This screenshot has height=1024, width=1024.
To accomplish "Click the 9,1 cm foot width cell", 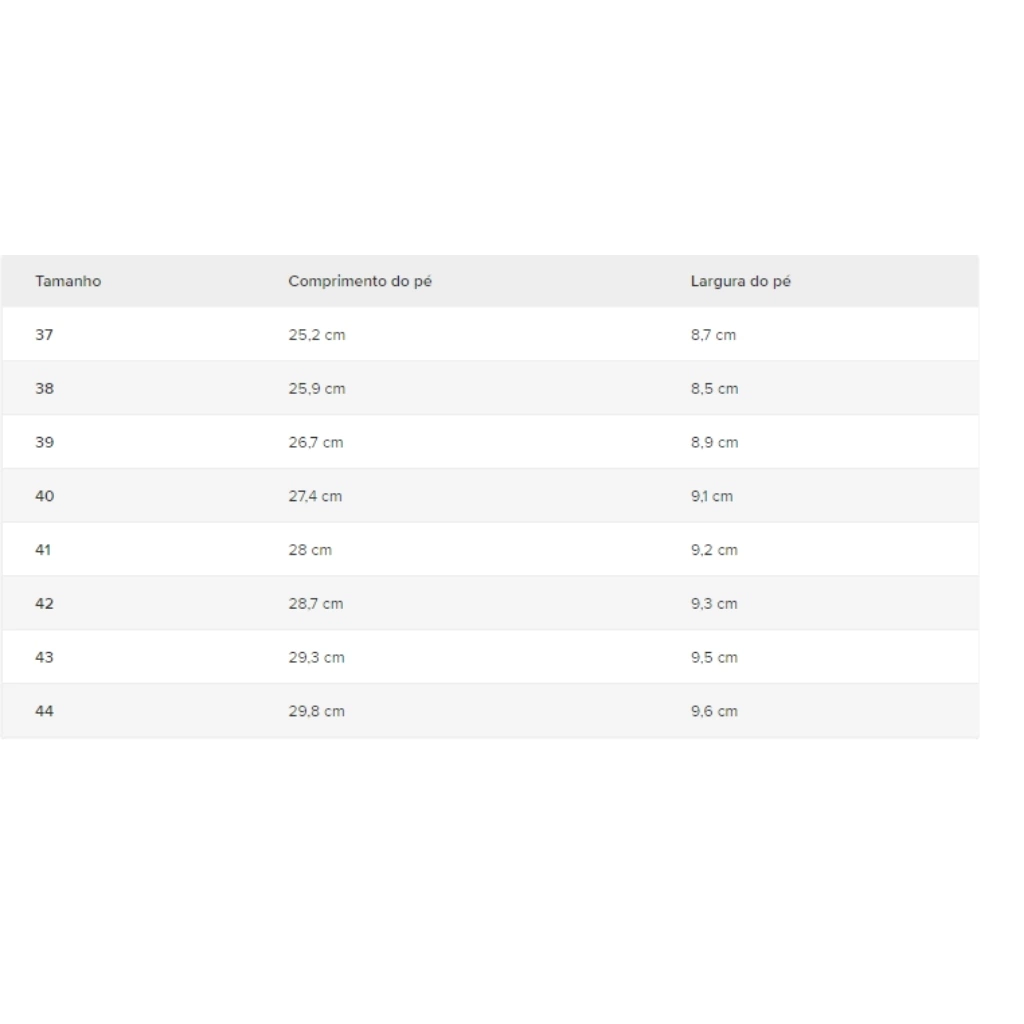I will click(x=712, y=496).
